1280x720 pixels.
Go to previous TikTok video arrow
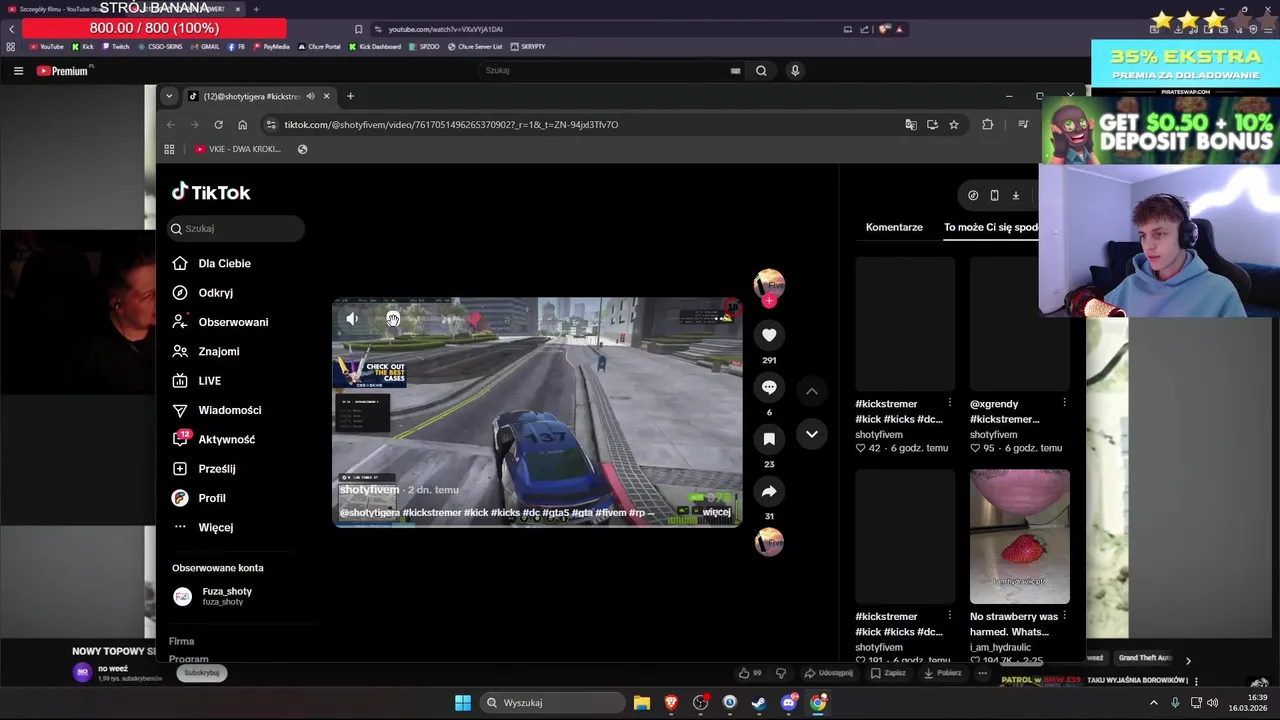(x=812, y=391)
